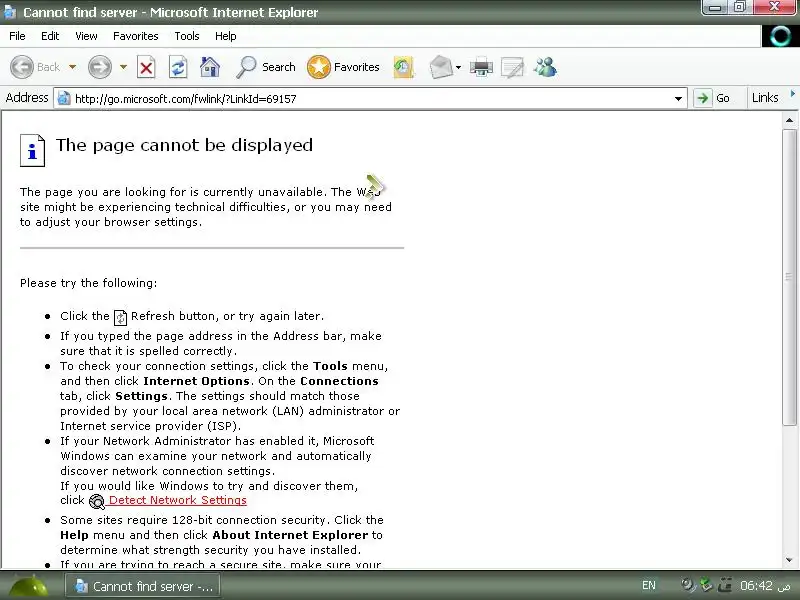Click the heading The page cannot be displayed
This screenshot has height=600, width=800.
184,145
